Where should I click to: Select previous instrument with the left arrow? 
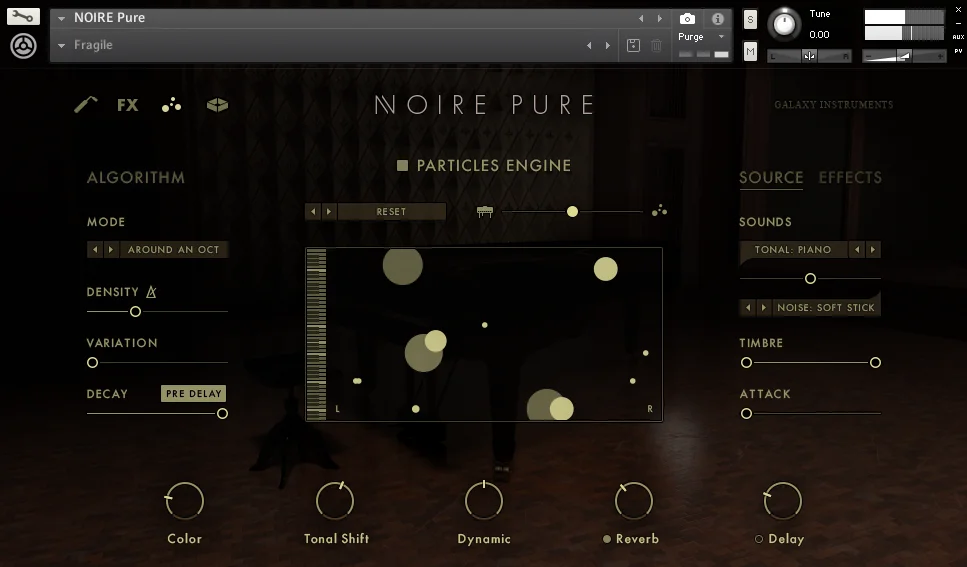point(641,19)
